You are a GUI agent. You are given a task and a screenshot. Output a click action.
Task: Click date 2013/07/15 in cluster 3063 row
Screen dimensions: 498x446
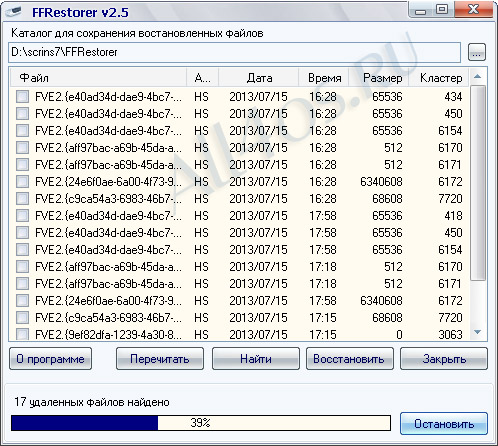pos(258,334)
